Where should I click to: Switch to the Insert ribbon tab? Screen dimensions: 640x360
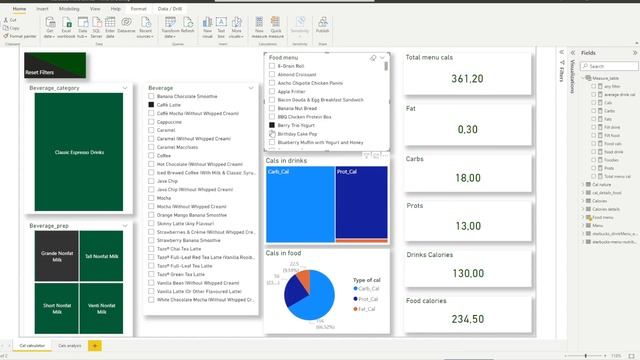pyautogui.click(x=42, y=9)
